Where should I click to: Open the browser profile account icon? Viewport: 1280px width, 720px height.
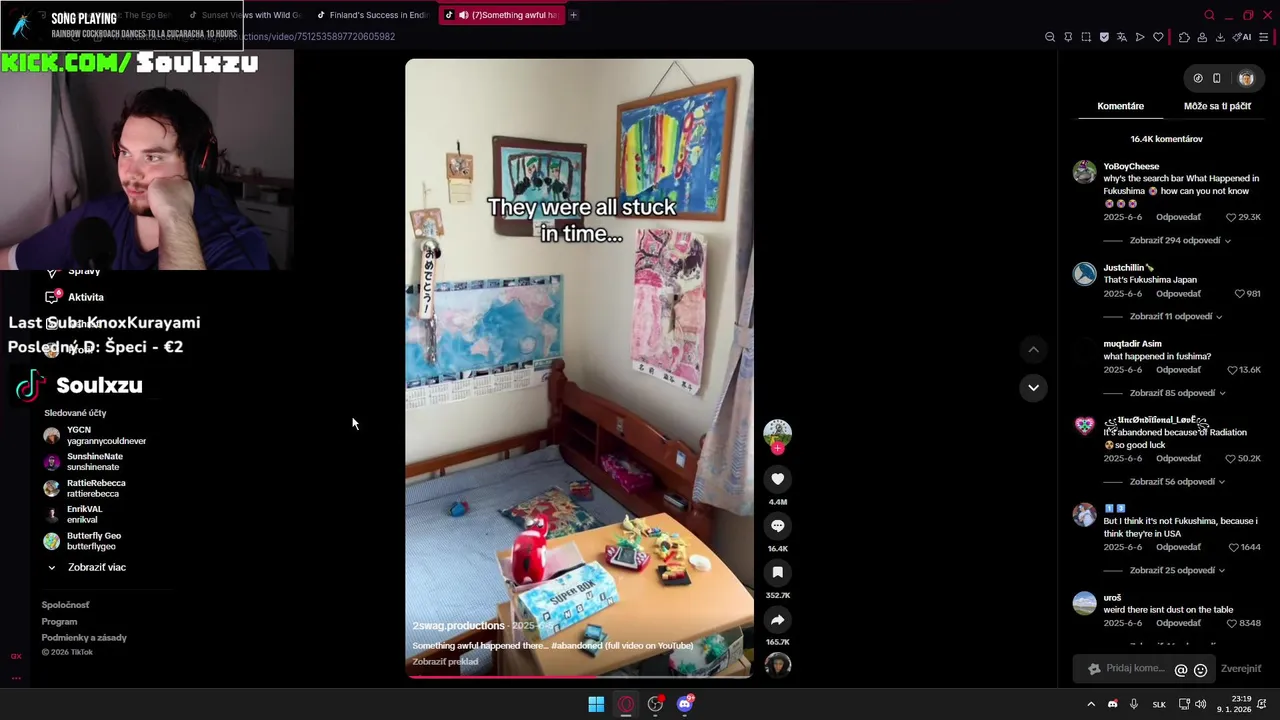pos(1202,37)
